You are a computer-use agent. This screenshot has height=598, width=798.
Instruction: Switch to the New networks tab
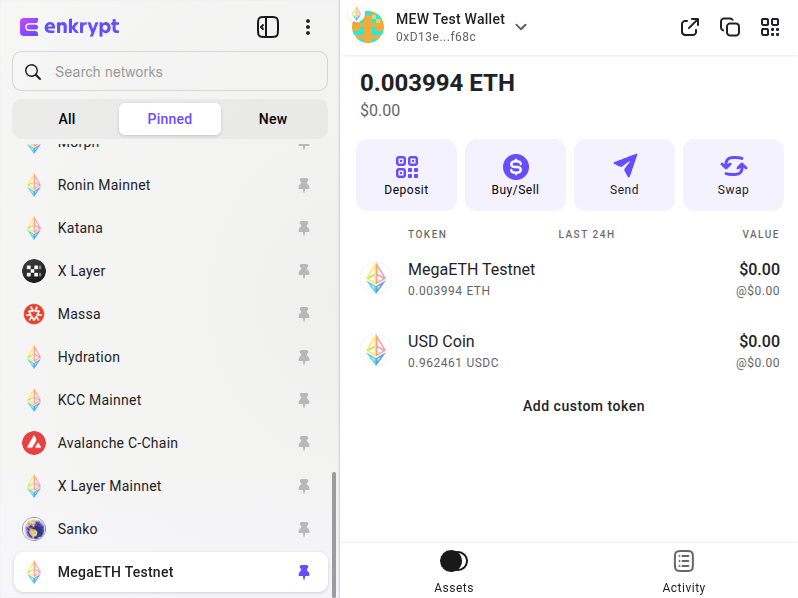273,119
